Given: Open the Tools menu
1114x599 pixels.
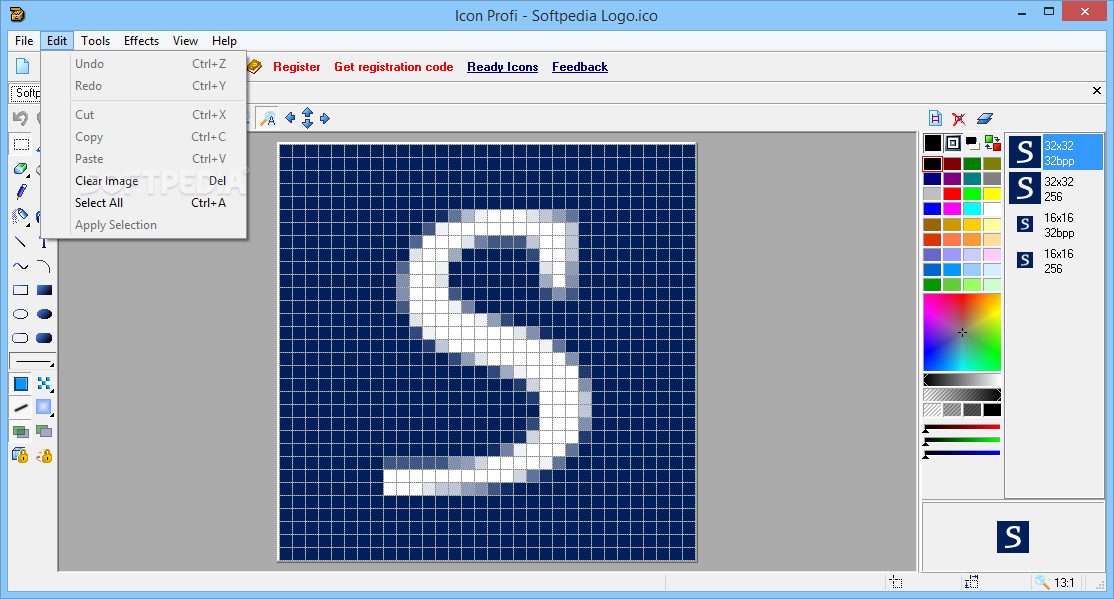Looking at the screenshot, I should pyautogui.click(x=95, y=41).
